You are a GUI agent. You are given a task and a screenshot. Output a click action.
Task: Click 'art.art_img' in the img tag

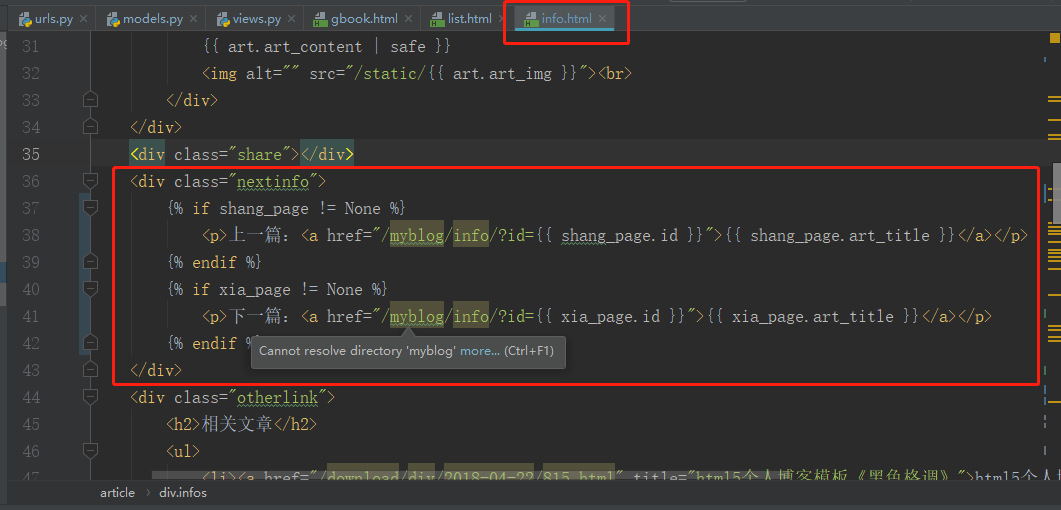(x=502, y=73)
